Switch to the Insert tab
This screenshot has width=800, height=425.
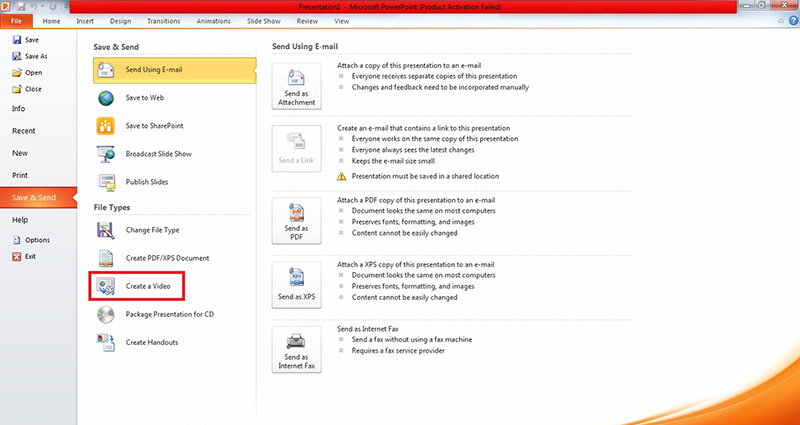[x=85, y=21]
